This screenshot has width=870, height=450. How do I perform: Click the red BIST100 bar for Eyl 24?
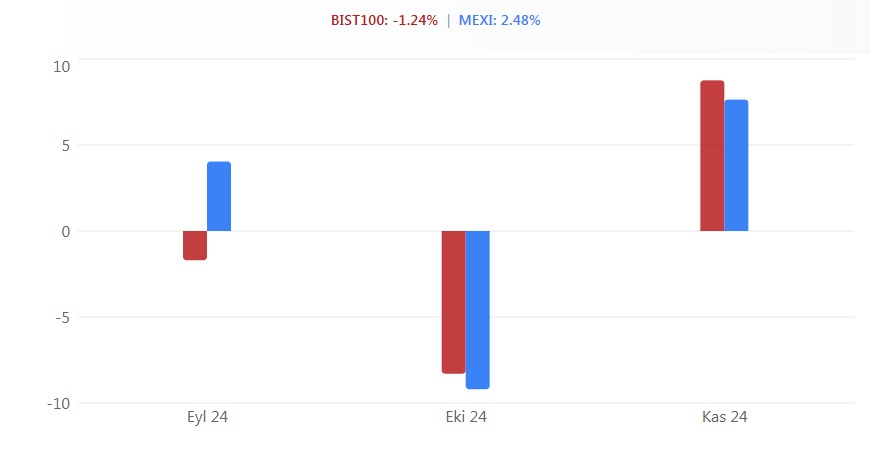point(195,245)
